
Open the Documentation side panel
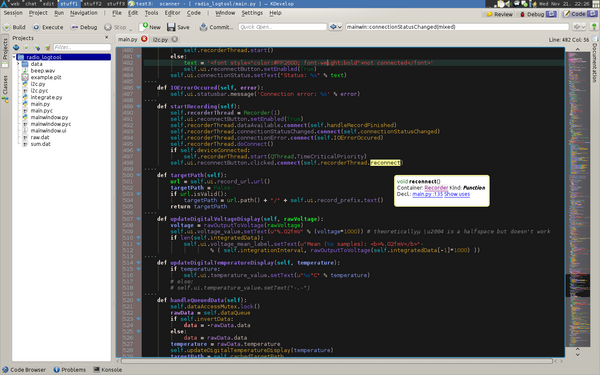click(x=594, y=60)
